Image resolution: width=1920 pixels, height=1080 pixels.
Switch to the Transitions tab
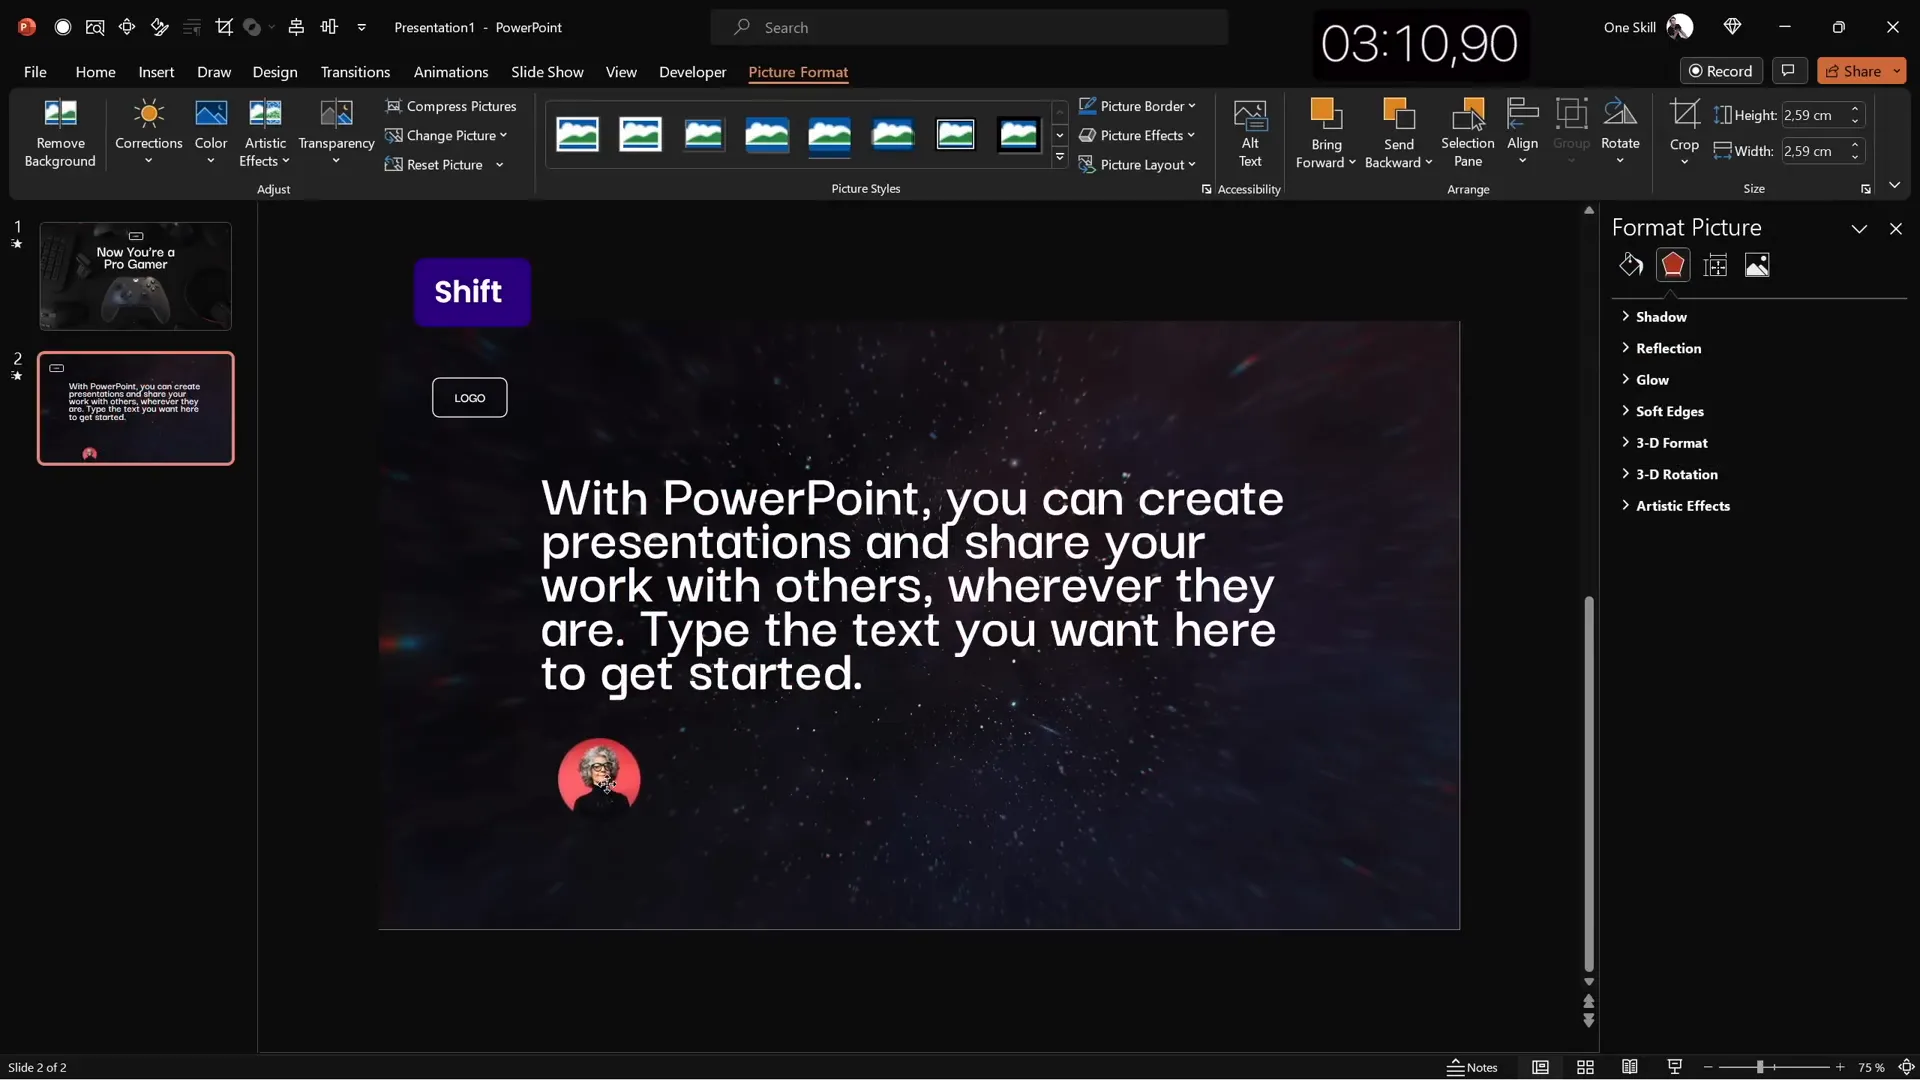tap(355, 72)
